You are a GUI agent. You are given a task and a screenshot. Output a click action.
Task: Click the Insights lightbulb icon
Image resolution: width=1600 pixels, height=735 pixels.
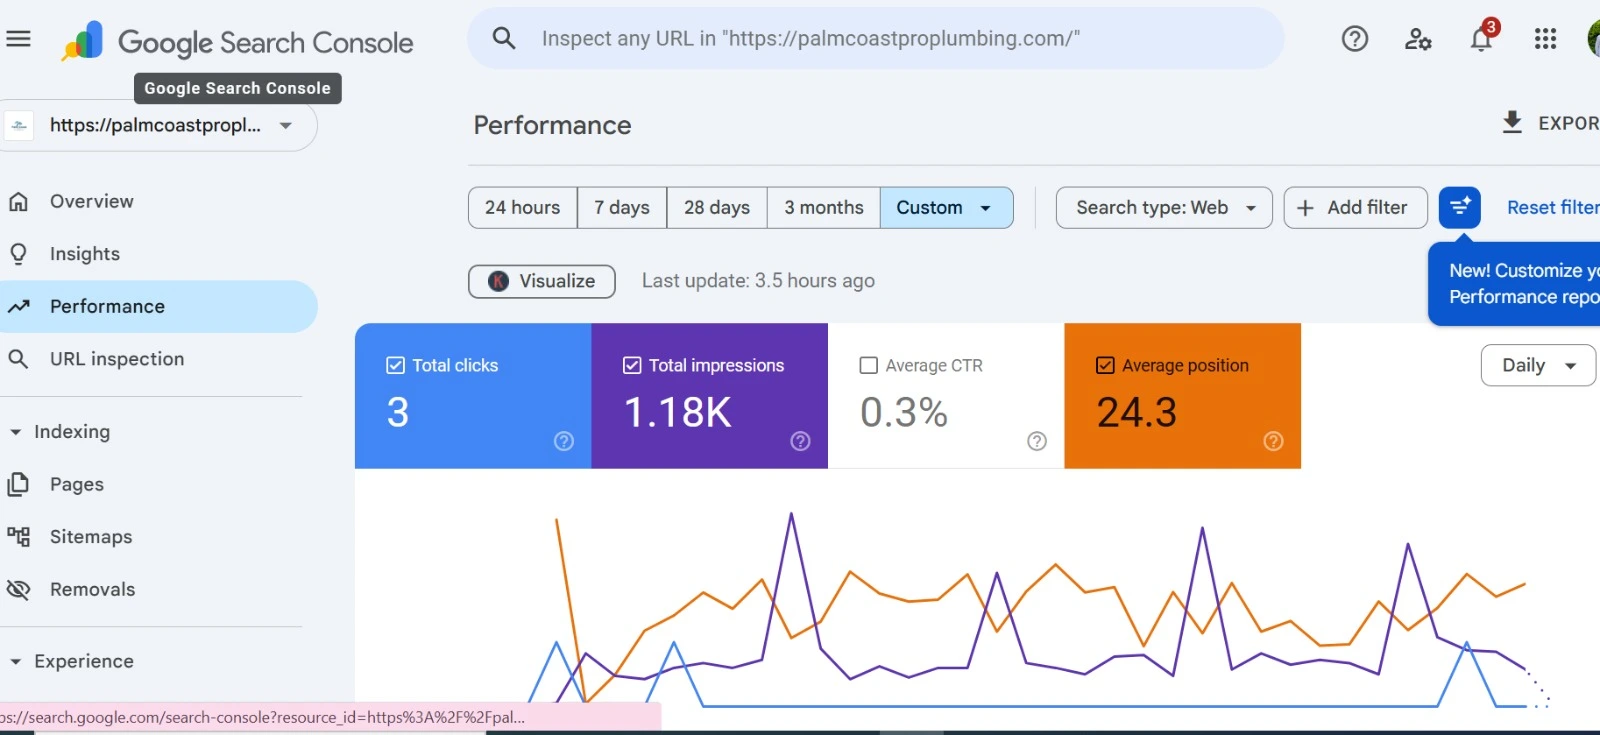click(x=18, y=254)
